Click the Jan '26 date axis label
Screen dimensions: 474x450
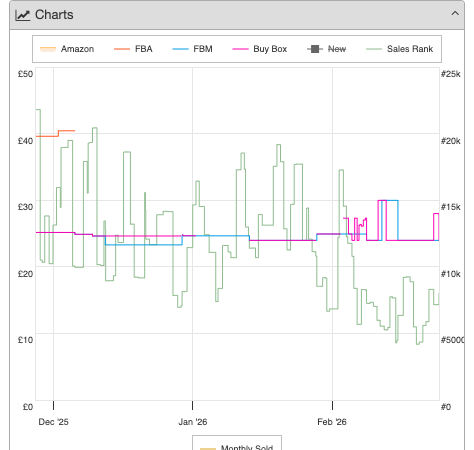point(193,422)
